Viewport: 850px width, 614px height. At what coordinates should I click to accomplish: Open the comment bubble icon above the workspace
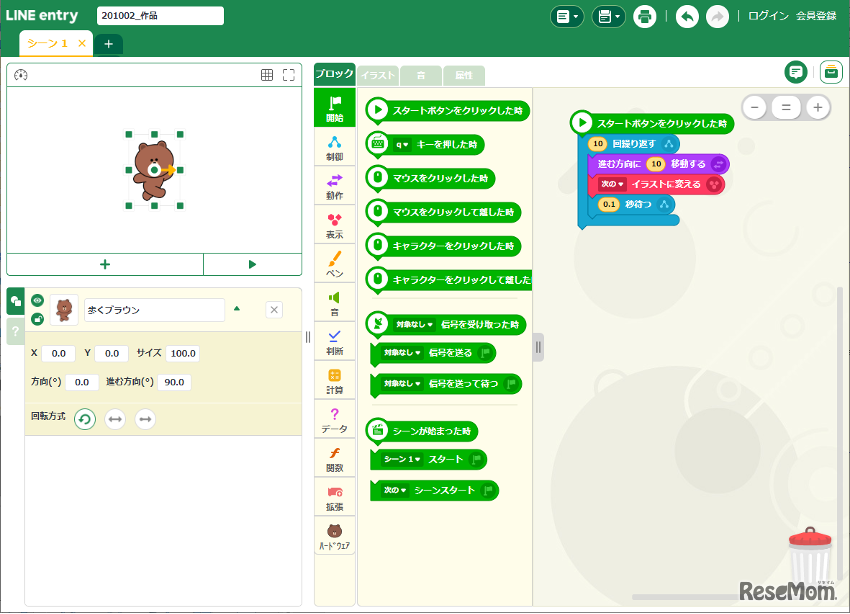pyautogui.click(x=796, y=72)
